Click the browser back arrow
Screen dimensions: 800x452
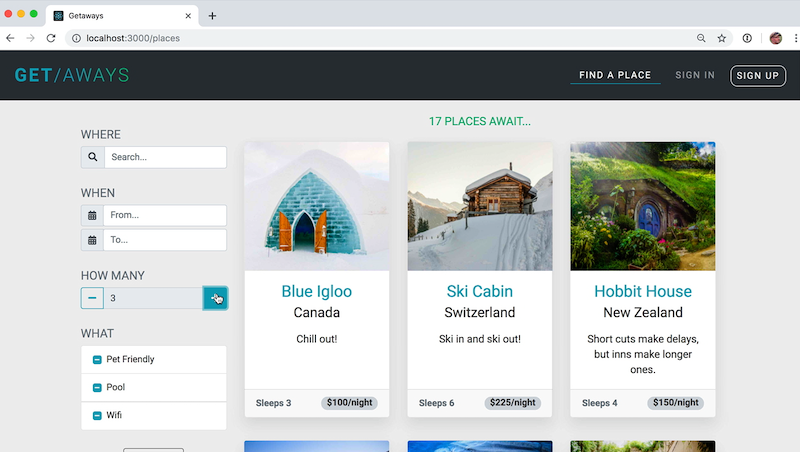[x=10, y=38]
